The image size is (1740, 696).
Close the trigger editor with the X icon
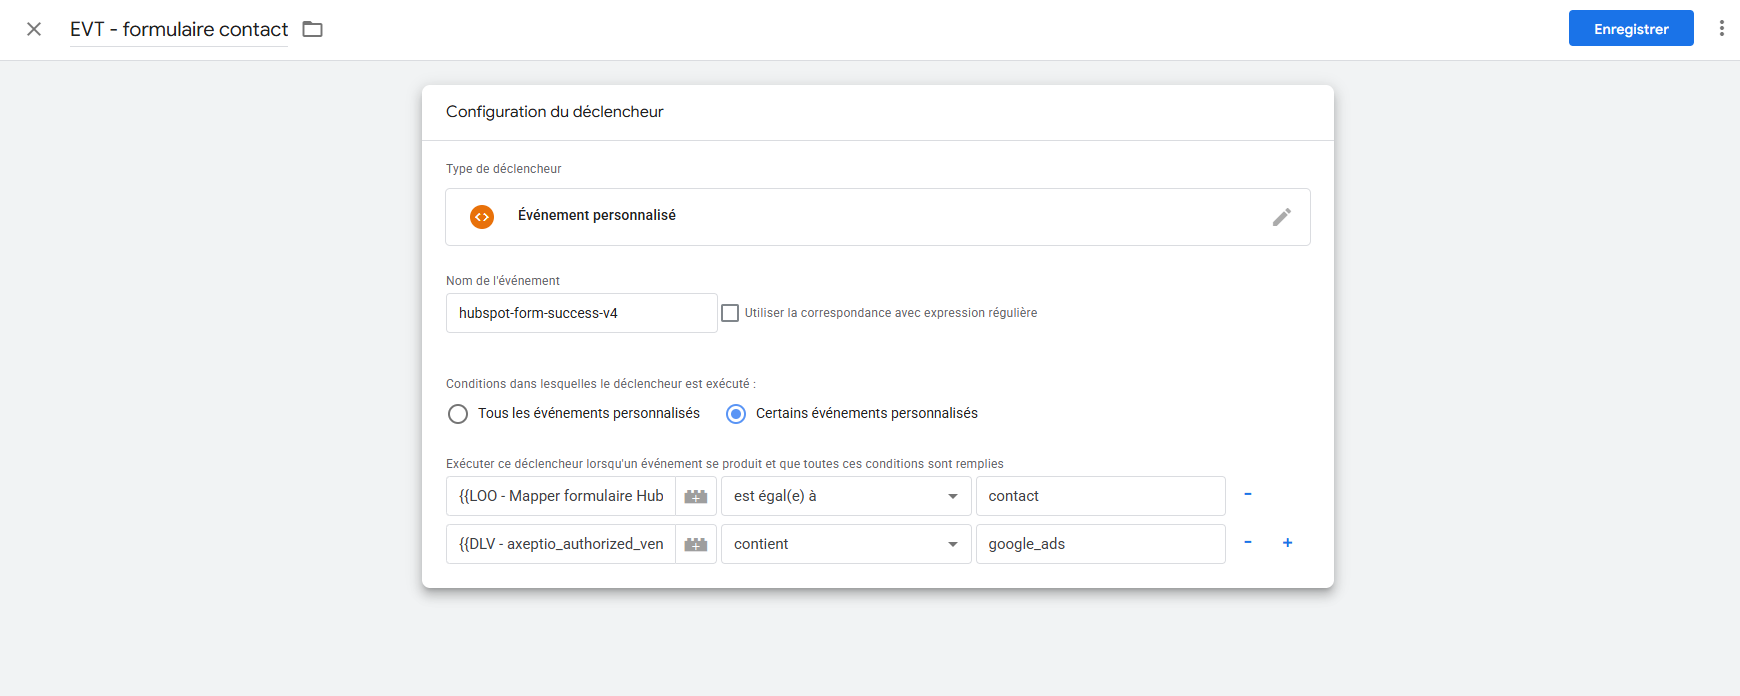click(x=34, y=29)
